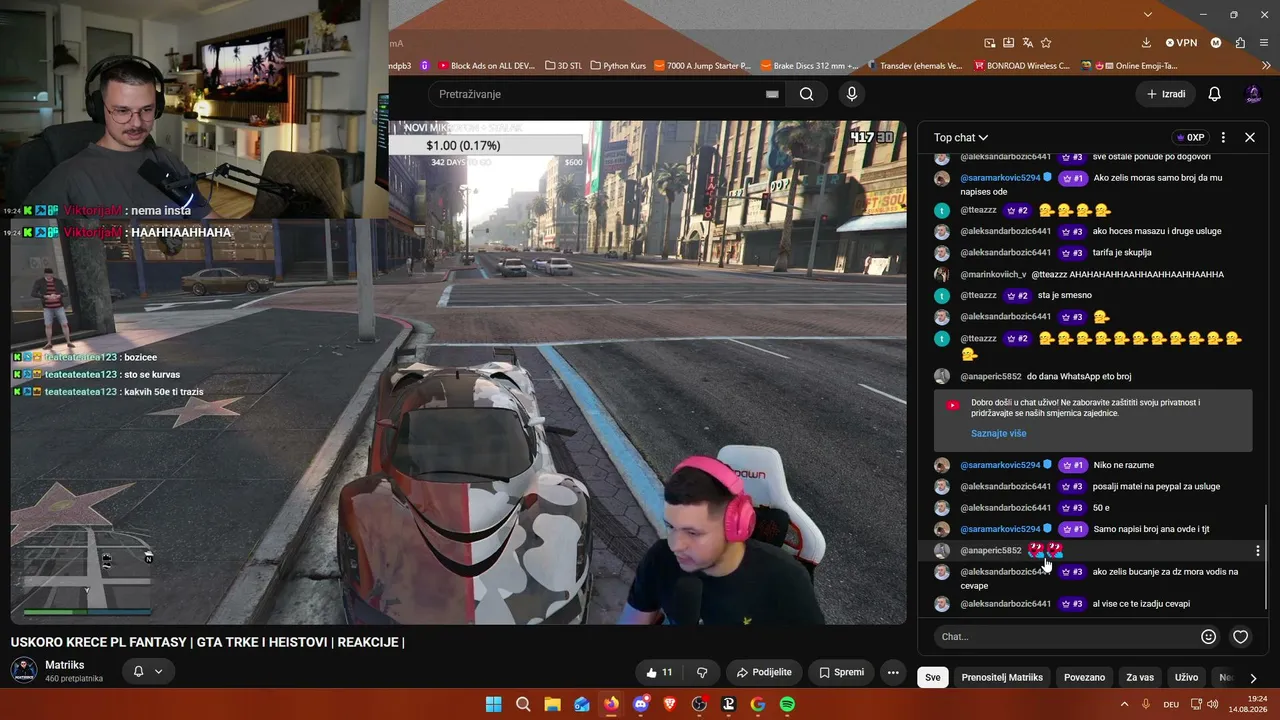This screenshot has width=1280, height=720.
Task: Open Brave browser from the taskbar
Action: coord(670,704)
